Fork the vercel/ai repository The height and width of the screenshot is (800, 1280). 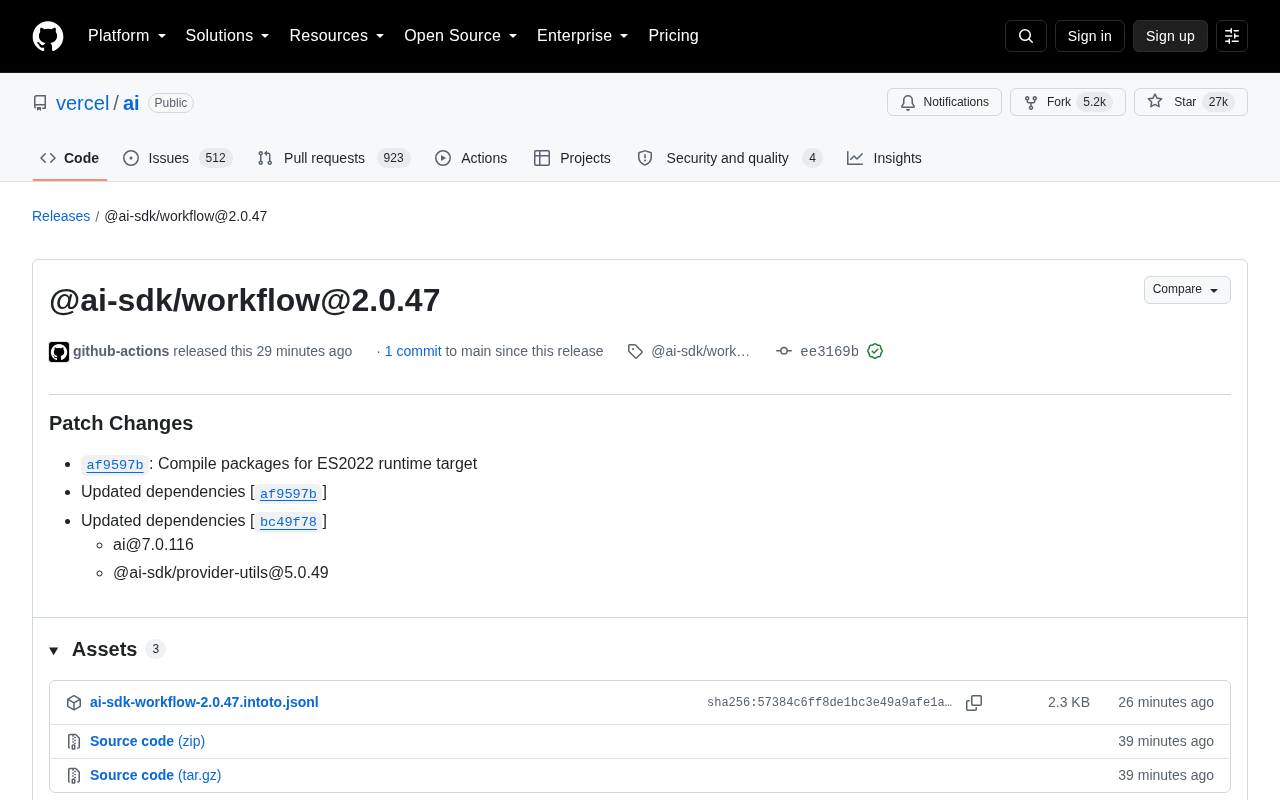[x=1067, y=102]
